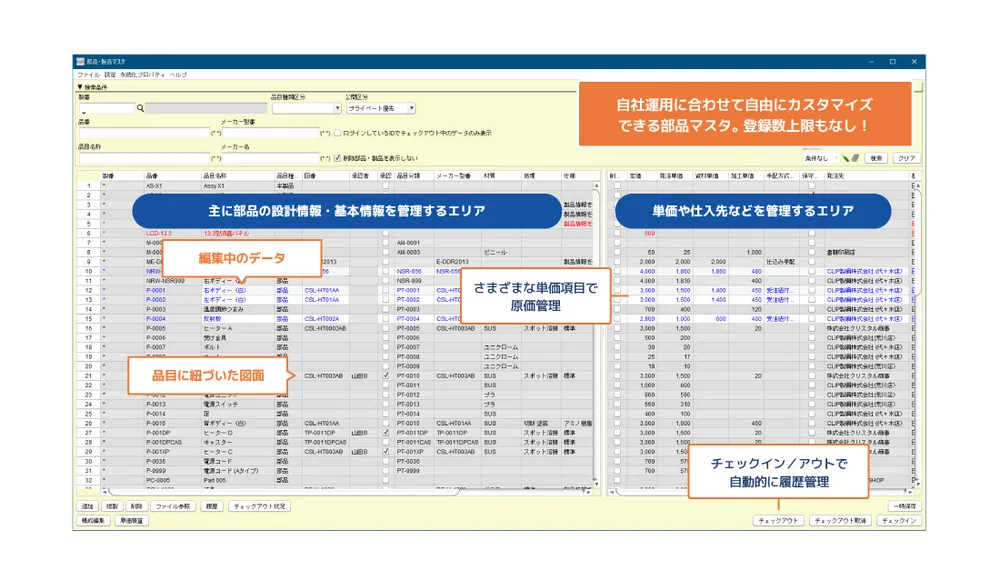Click 発注先 column header

click(867, 176)
